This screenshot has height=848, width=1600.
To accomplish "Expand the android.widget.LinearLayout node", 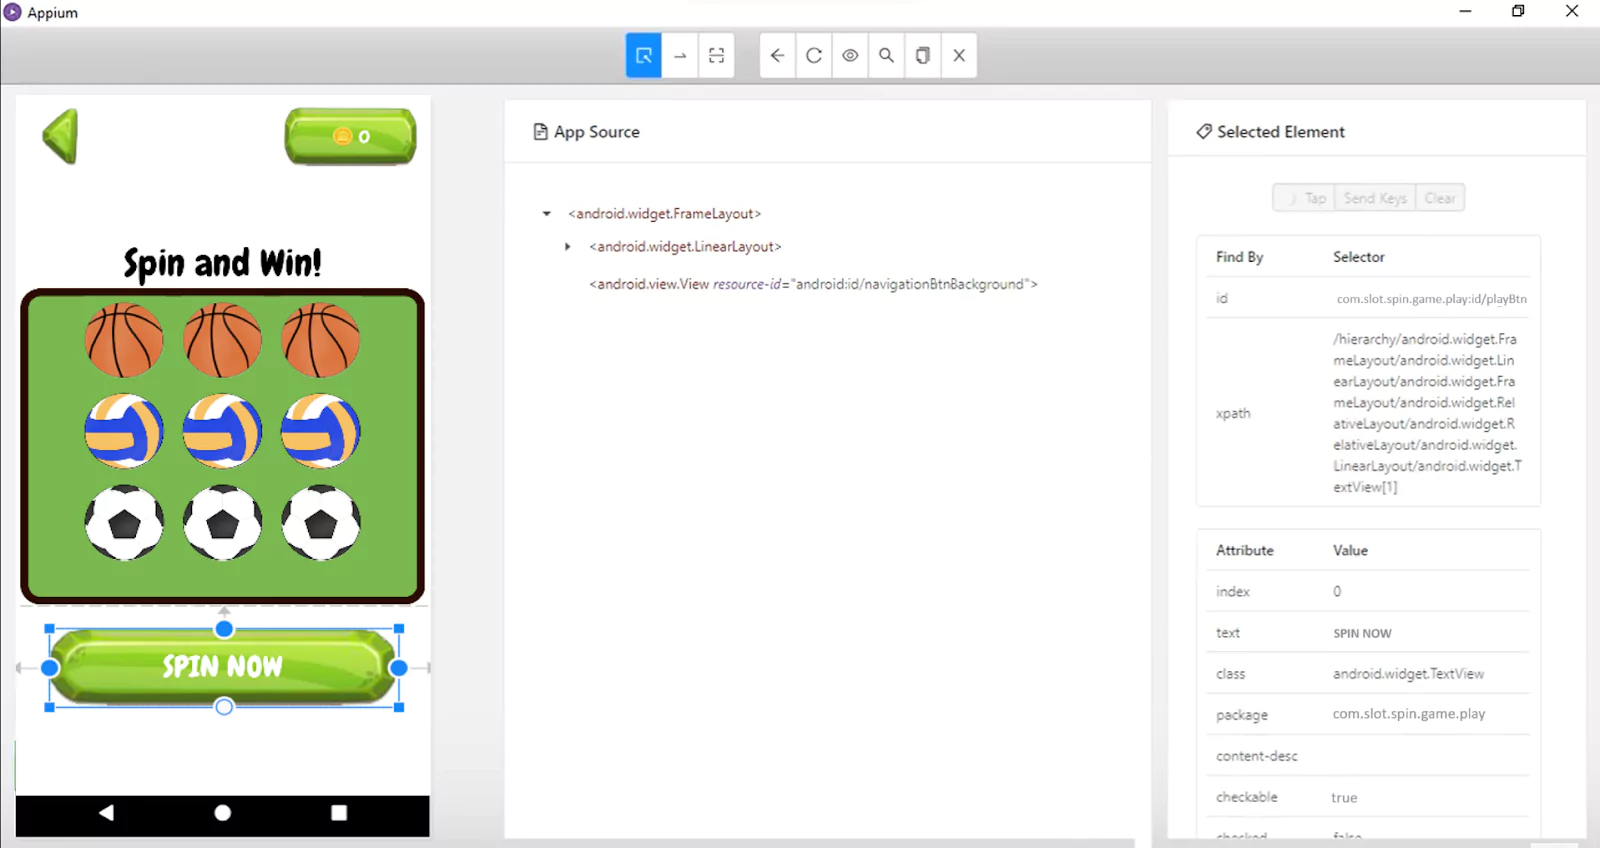I will pos(568,247).
